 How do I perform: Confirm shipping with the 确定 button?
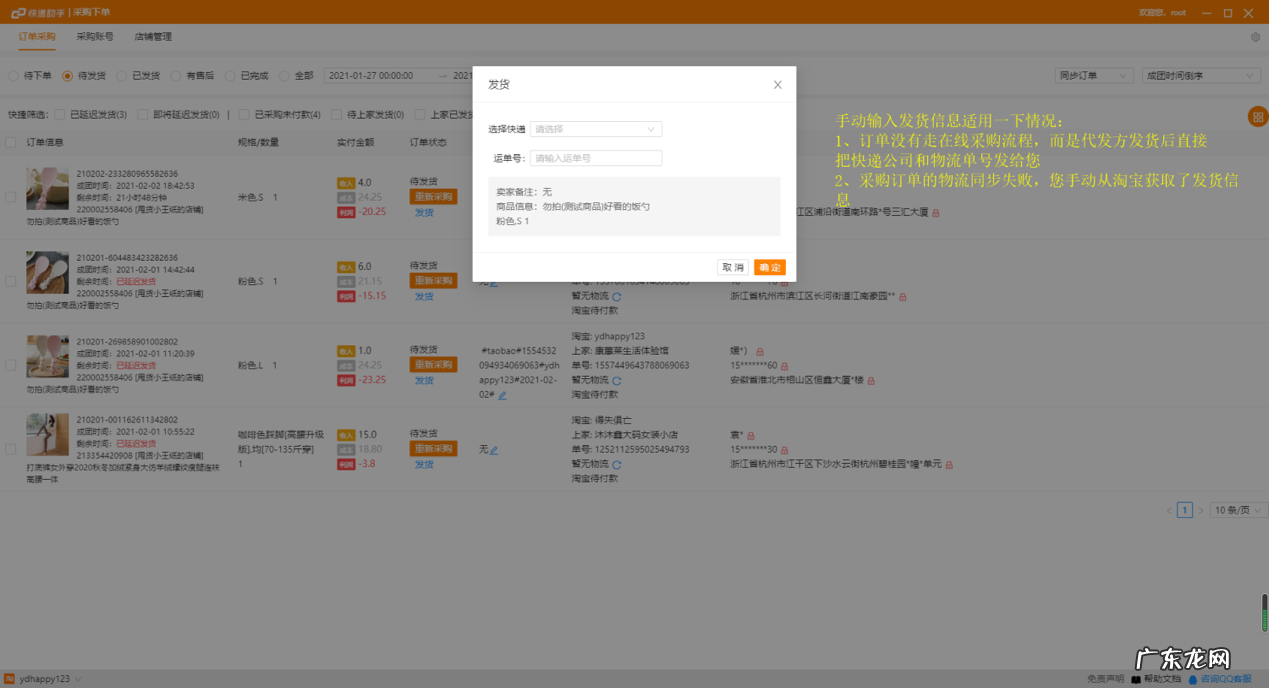pos(769,267)
